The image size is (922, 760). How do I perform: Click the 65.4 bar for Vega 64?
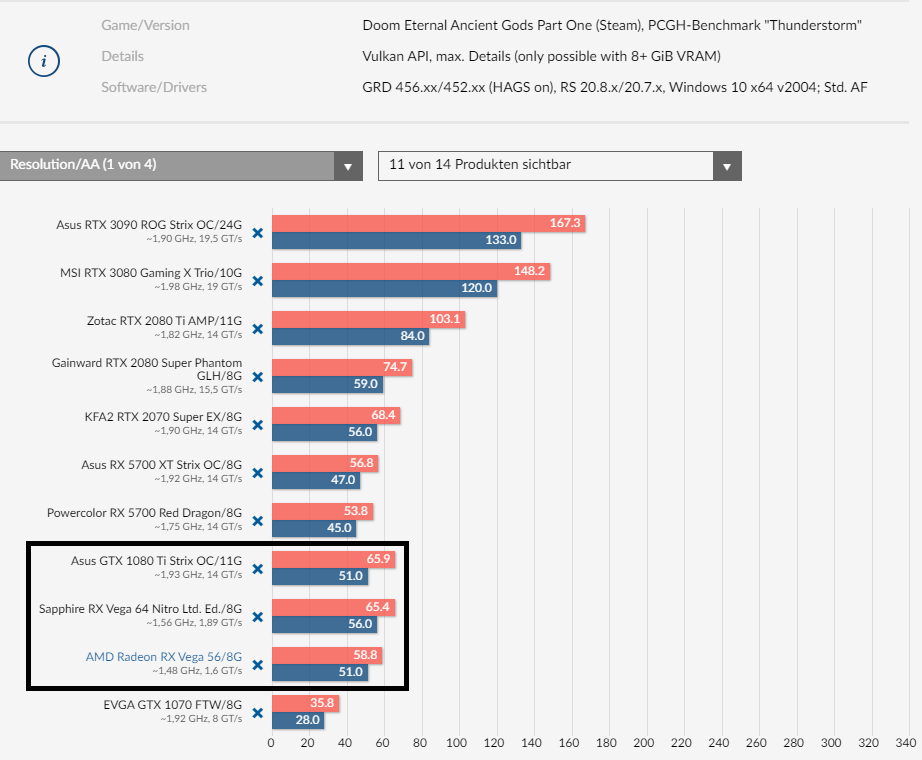point(333,607)
